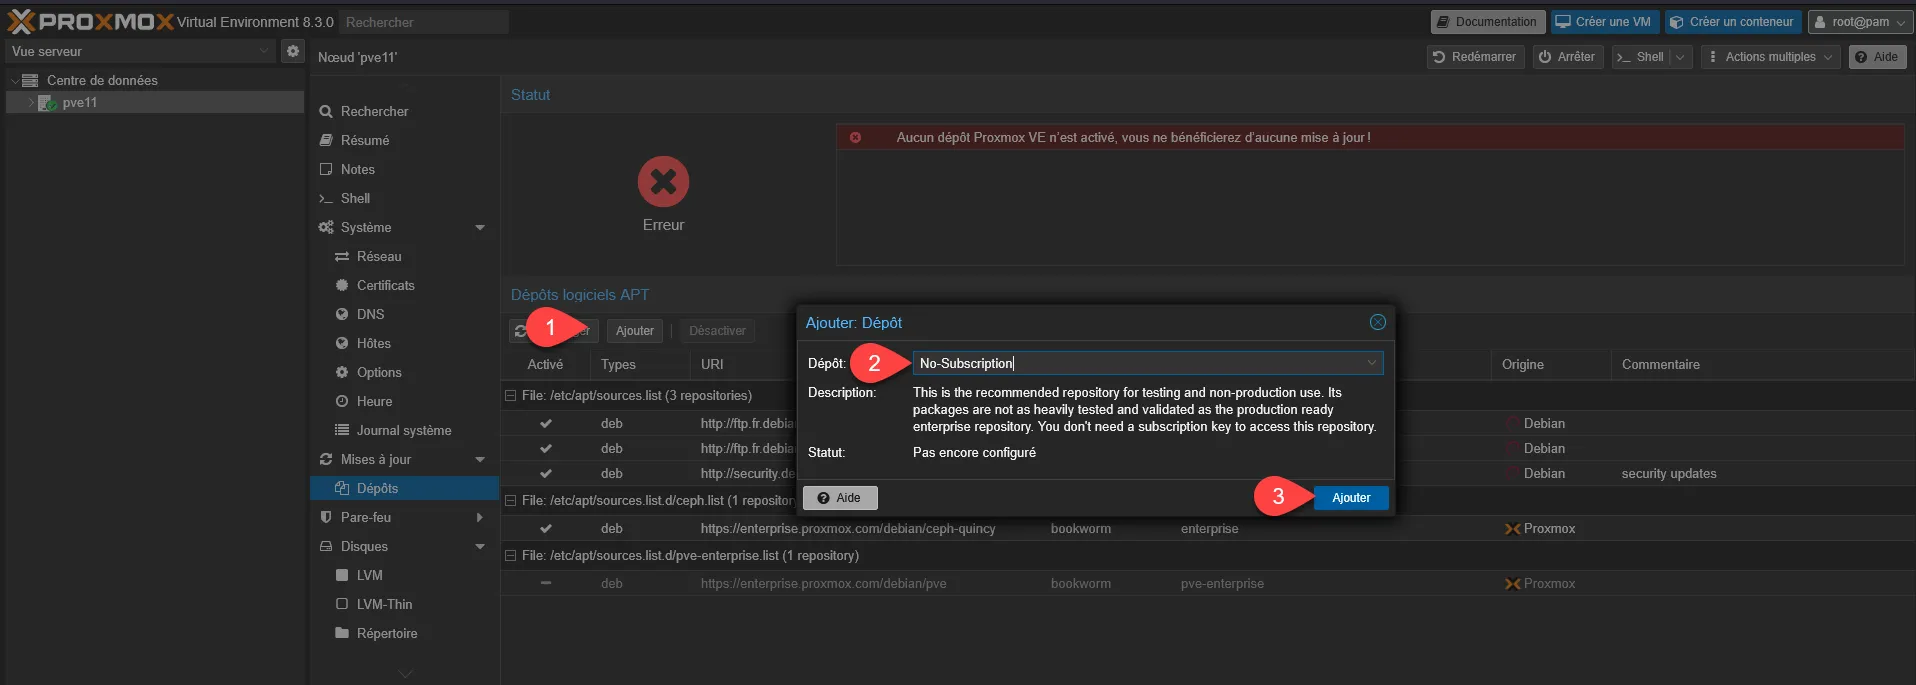
Task: Expand the Actions multiples dropdown
Action: 1770,57
